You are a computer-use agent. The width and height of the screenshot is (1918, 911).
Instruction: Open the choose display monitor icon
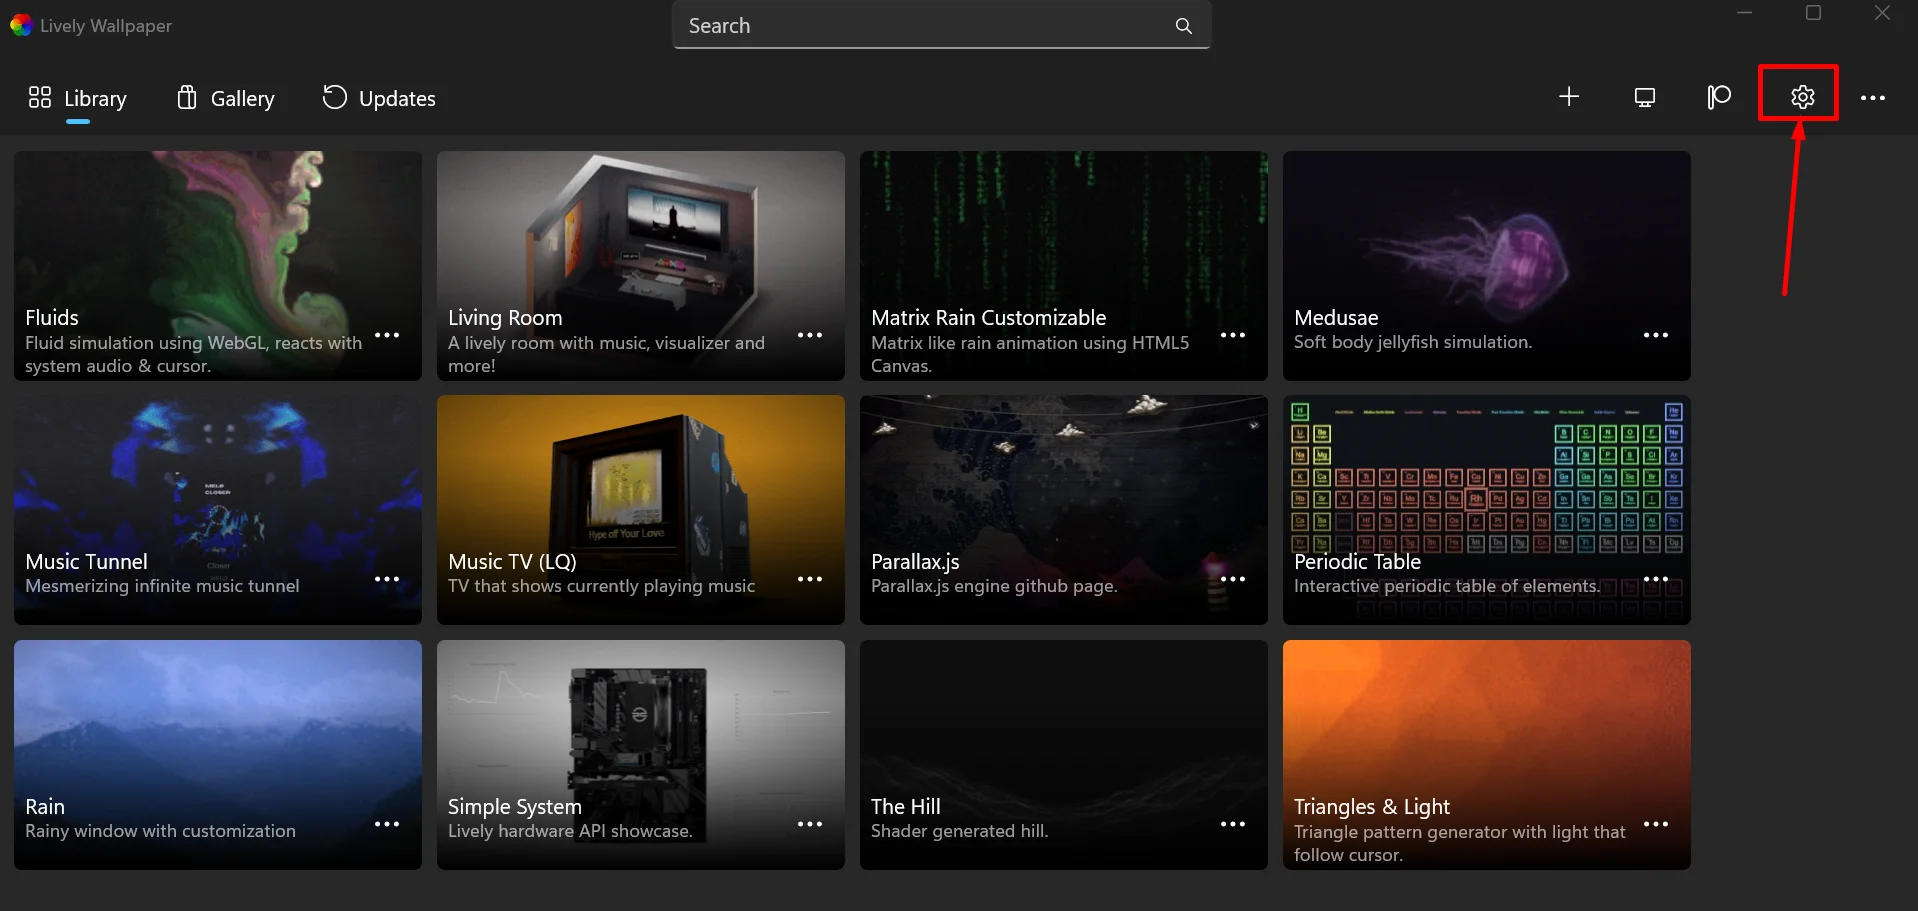[x=1644, y=97]
